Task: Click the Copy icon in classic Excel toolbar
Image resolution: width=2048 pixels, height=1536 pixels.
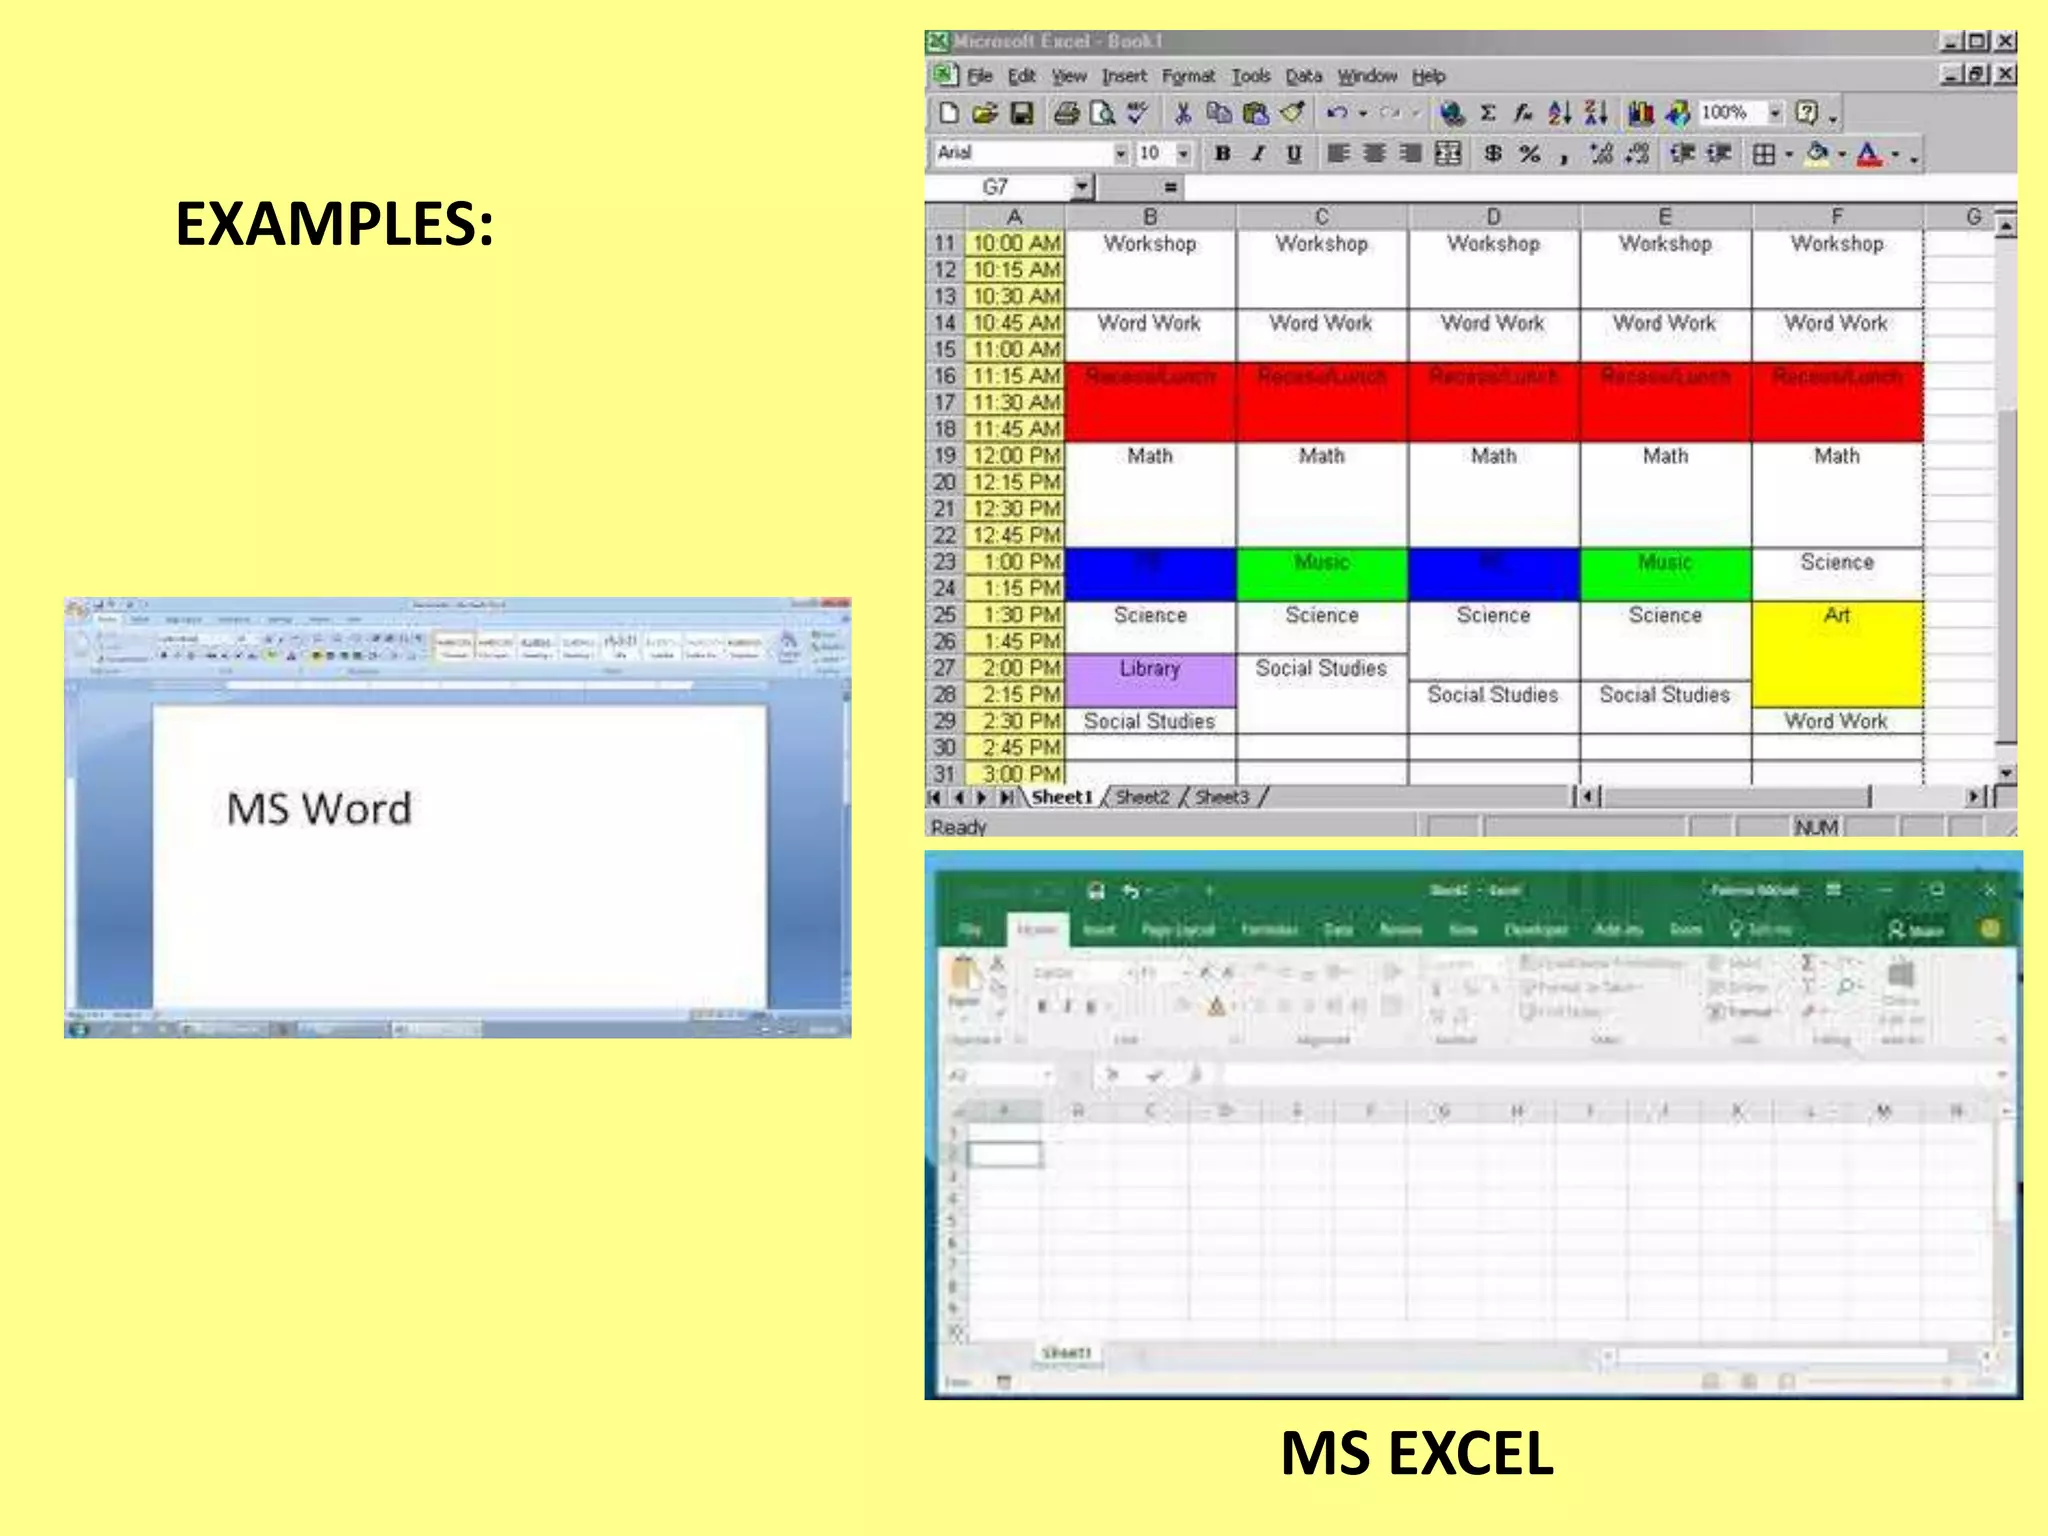Action: 1219,113
